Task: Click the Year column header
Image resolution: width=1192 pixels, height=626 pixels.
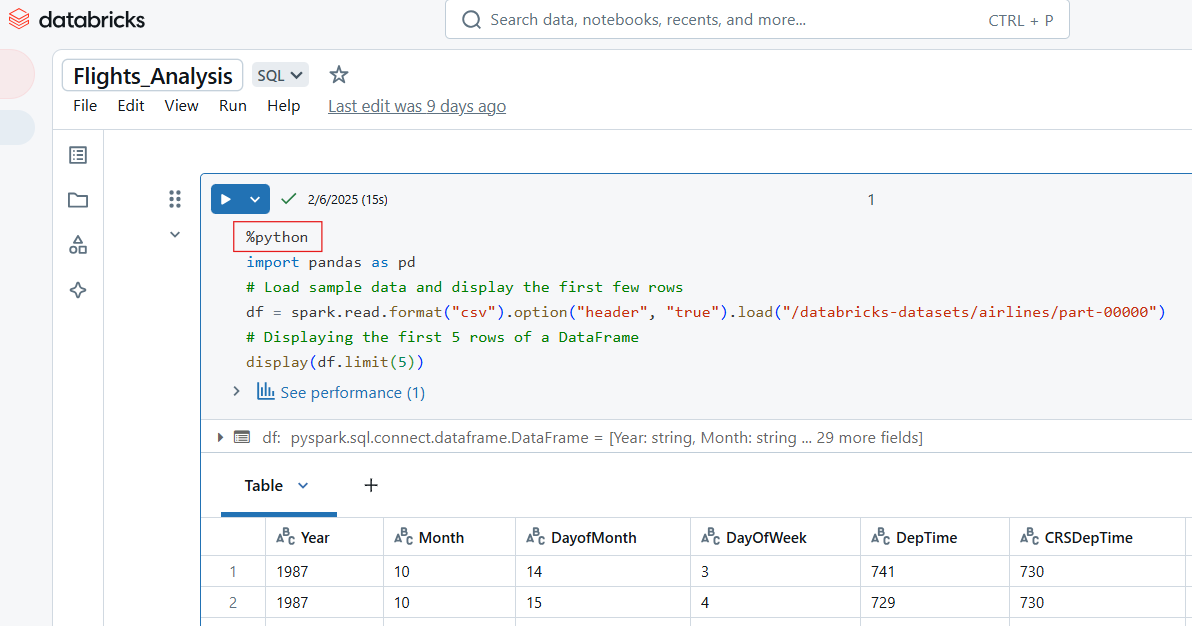Action: click(x=325, y=537)
